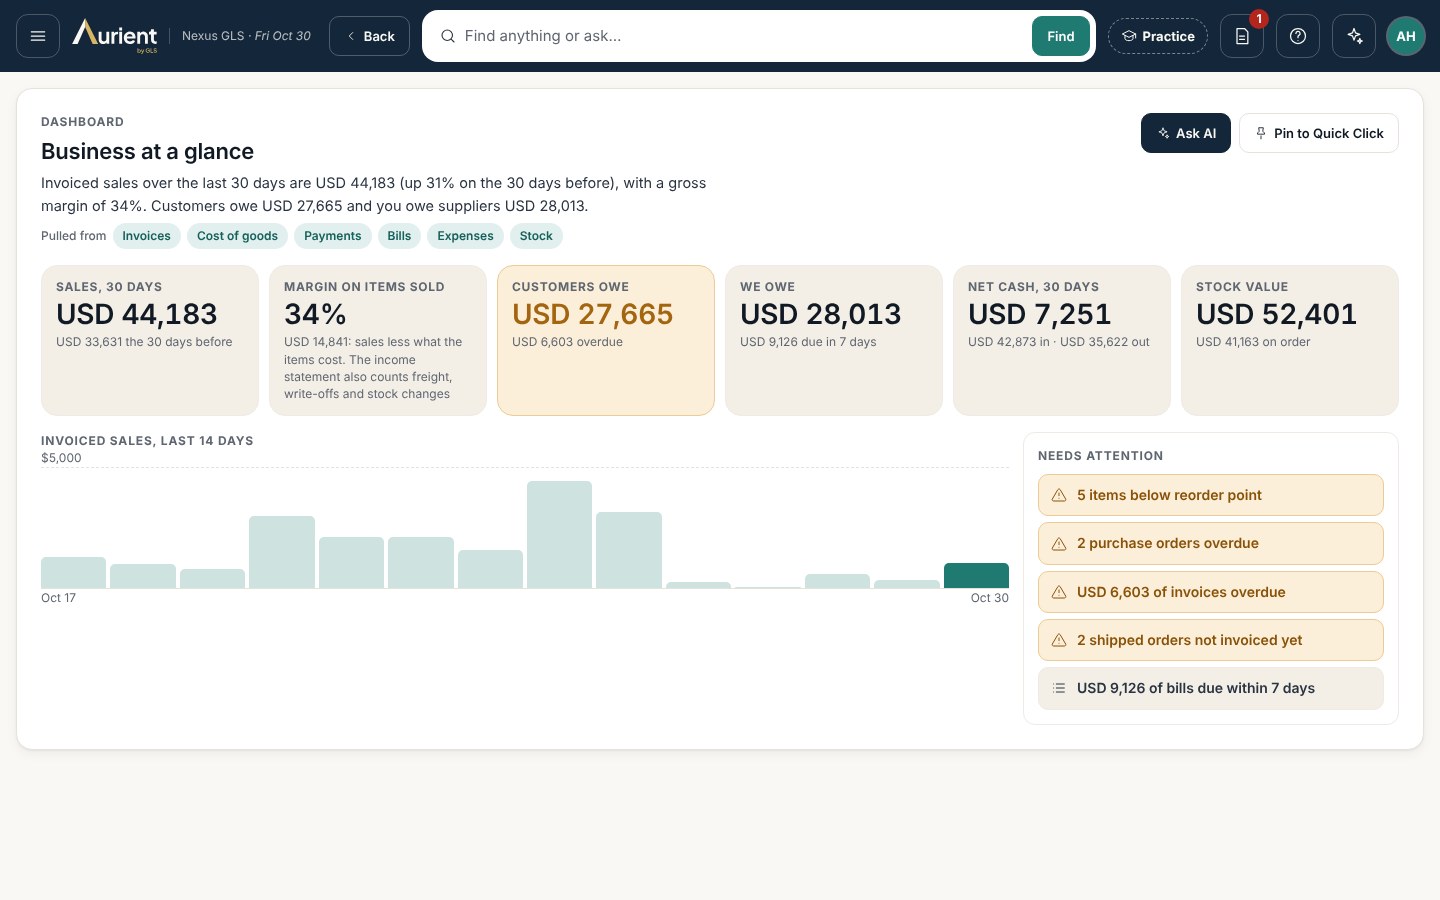
Task: Open the help question mark icon
Action: [x=1298, y=36]
